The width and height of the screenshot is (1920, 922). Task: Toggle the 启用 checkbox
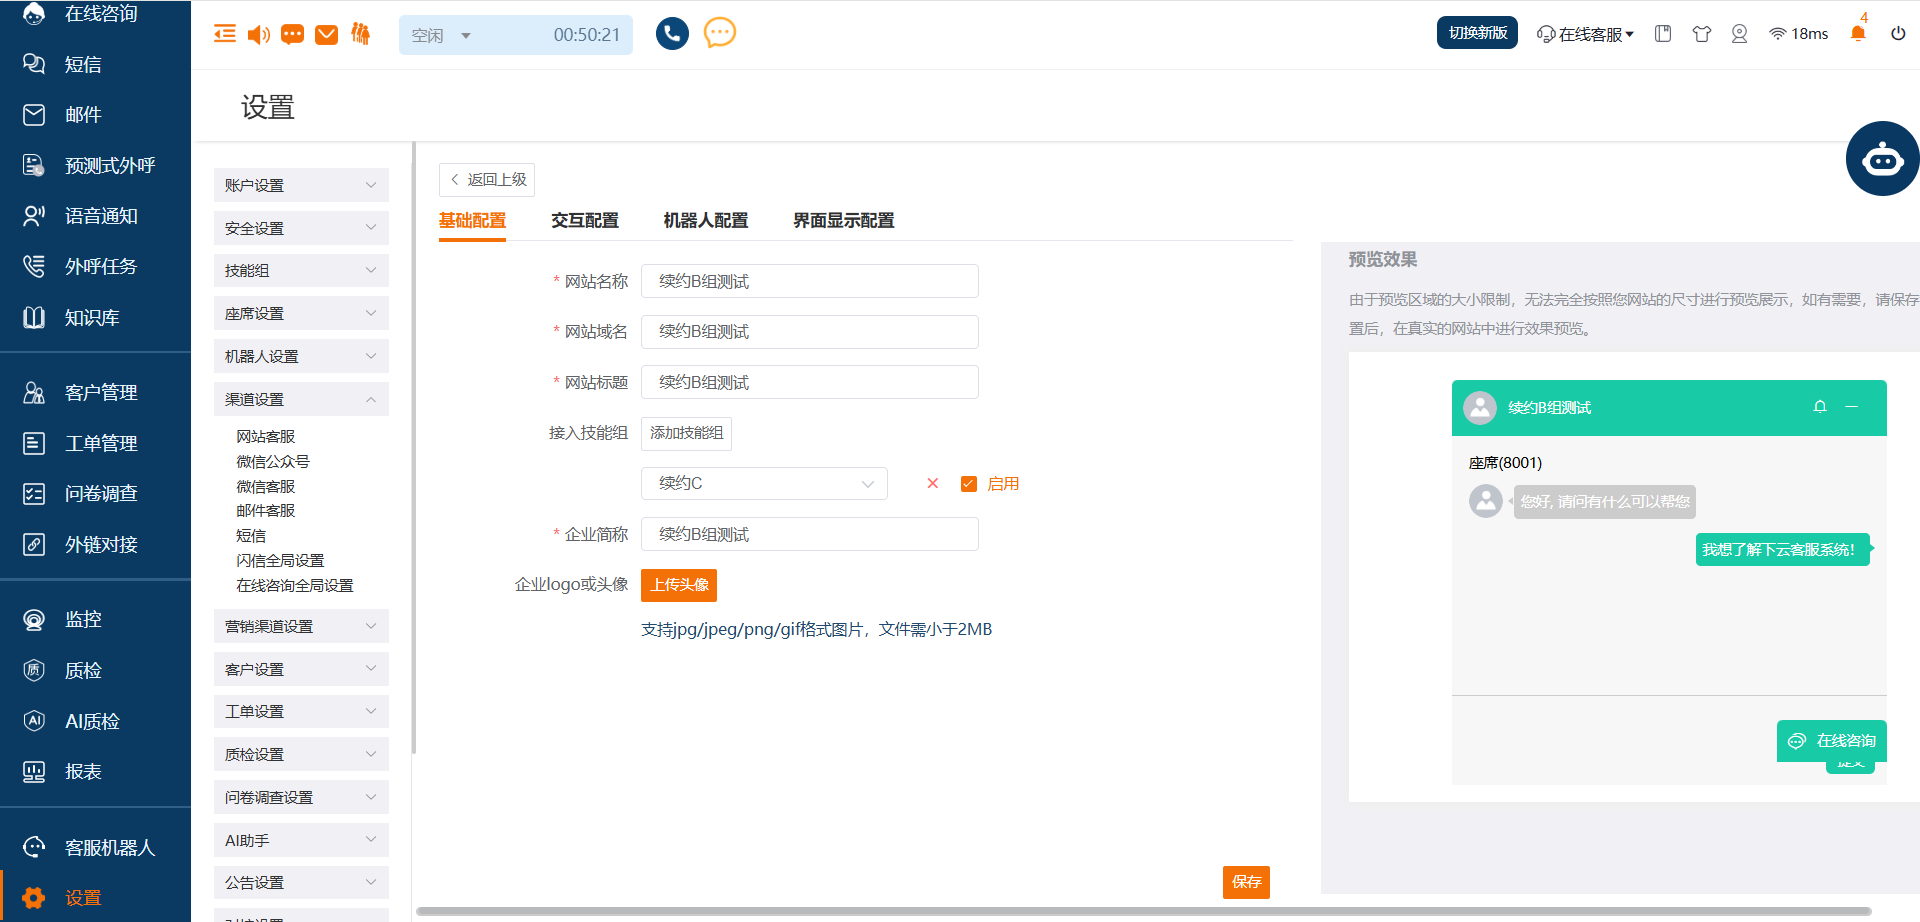point(968,484)
